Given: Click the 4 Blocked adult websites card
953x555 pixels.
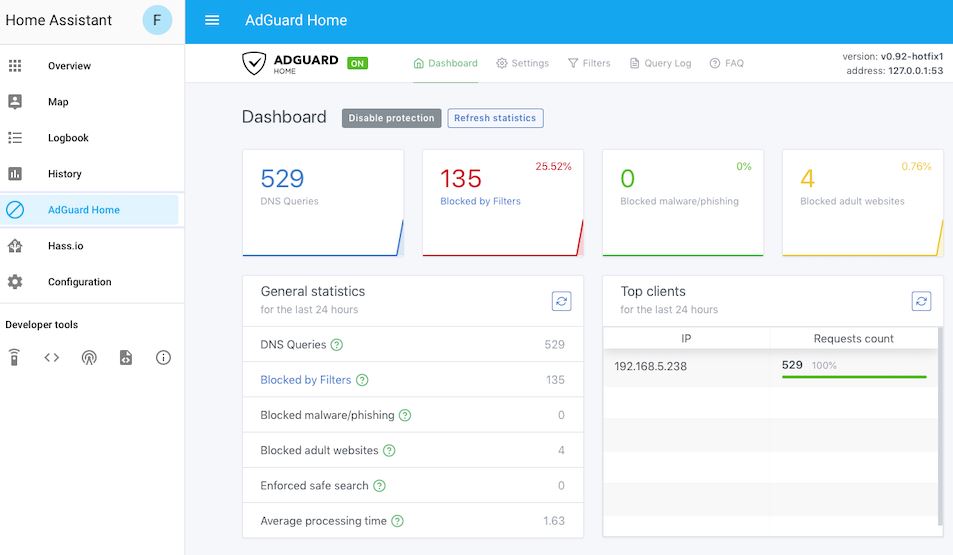Looking at the screenshot, I should [862, 203].
